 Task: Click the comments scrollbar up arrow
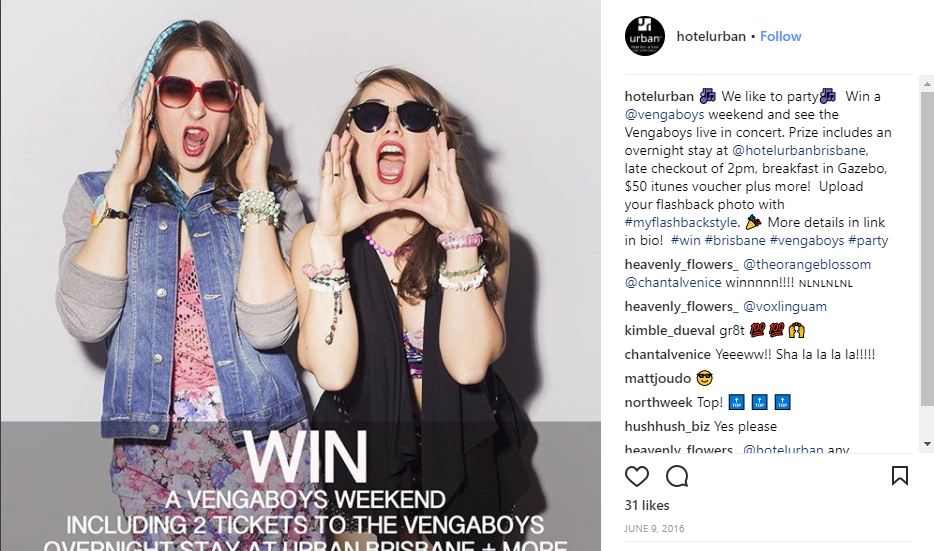(927, 85)
